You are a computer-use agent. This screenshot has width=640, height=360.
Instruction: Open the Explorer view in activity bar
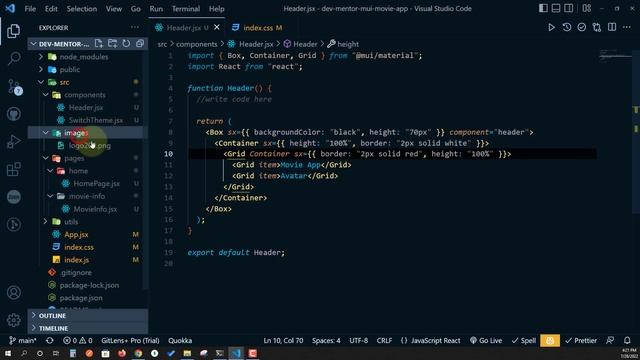(13, 31)
